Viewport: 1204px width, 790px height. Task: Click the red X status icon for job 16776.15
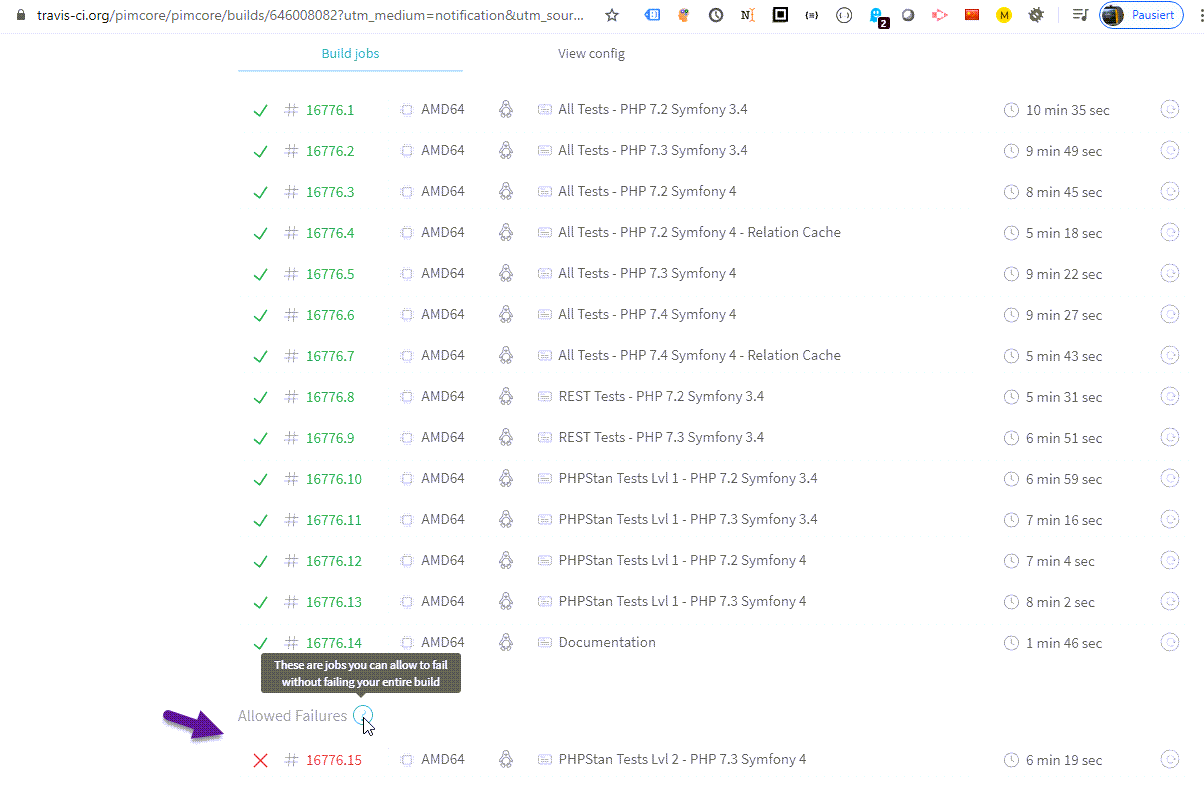[x=261, y=760]
